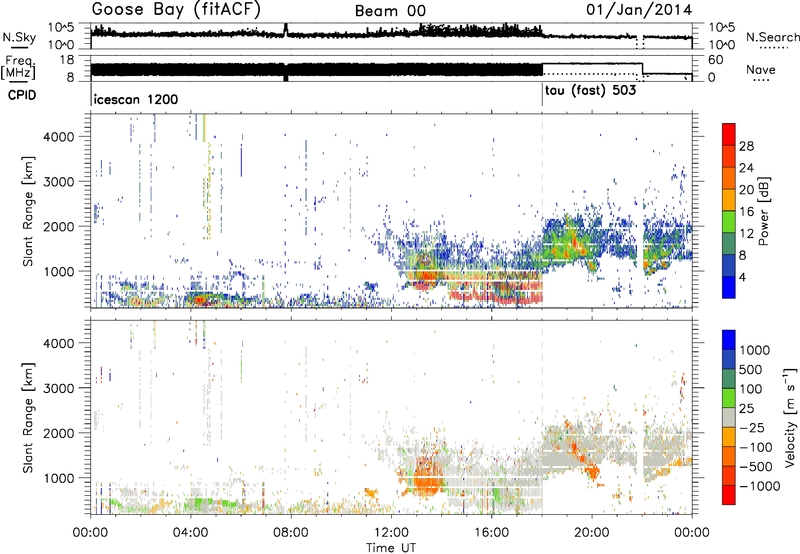Pick the Velocity color bar segment above 1000

tap(729, 340)
